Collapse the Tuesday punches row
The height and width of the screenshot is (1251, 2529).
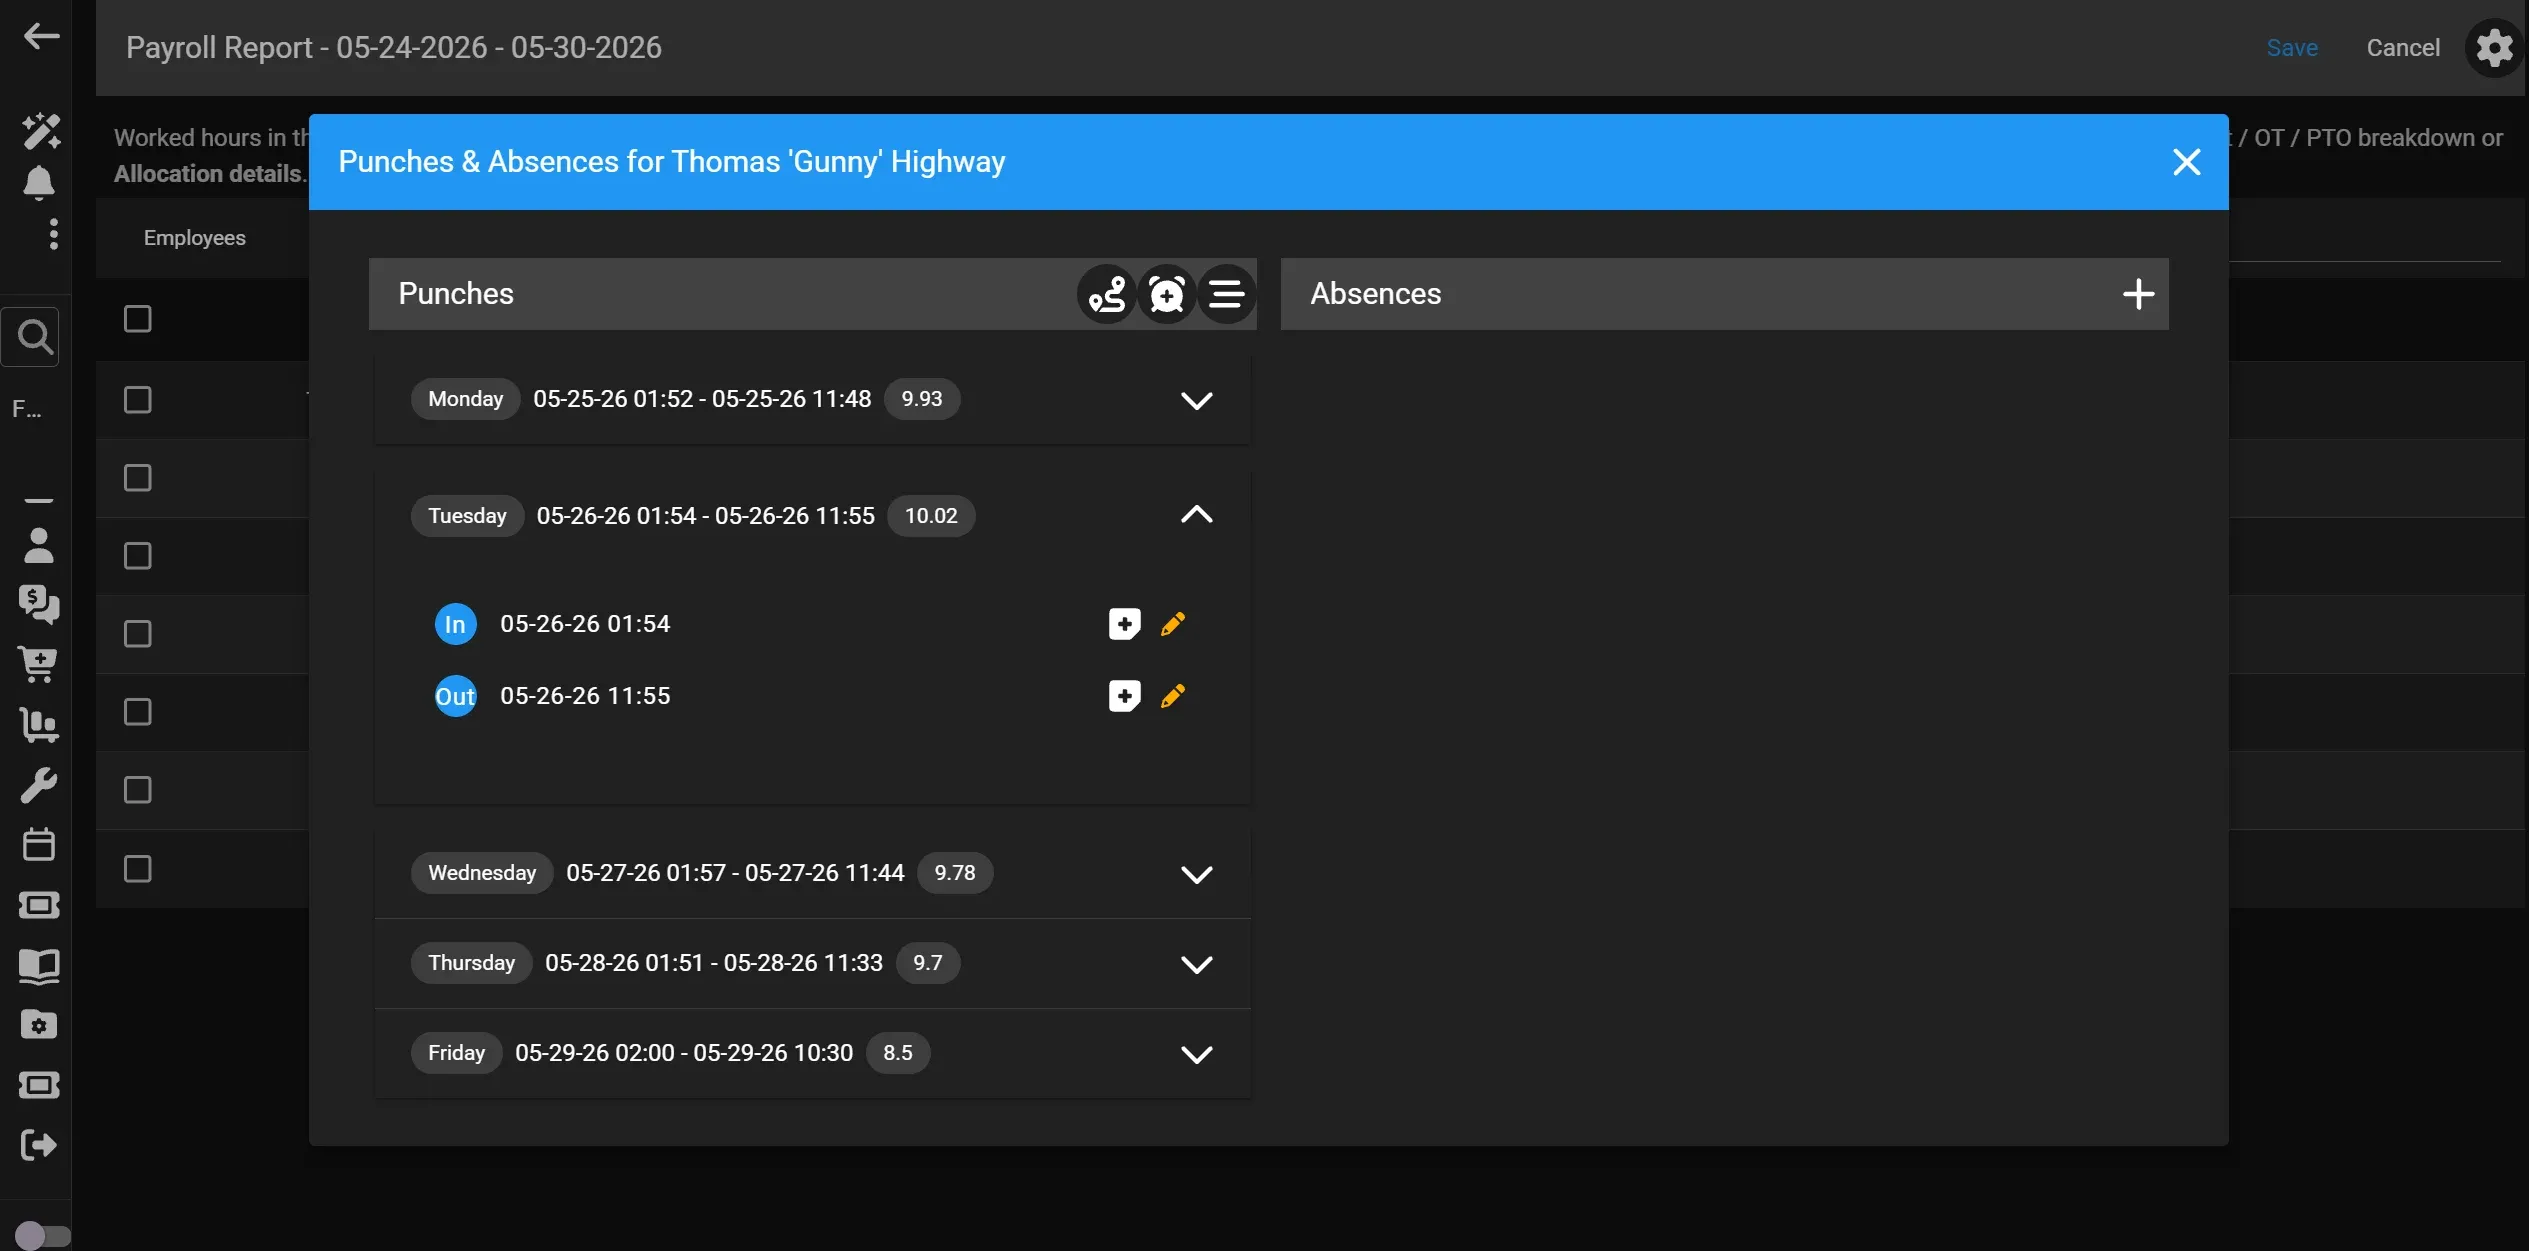point(1196,515)
